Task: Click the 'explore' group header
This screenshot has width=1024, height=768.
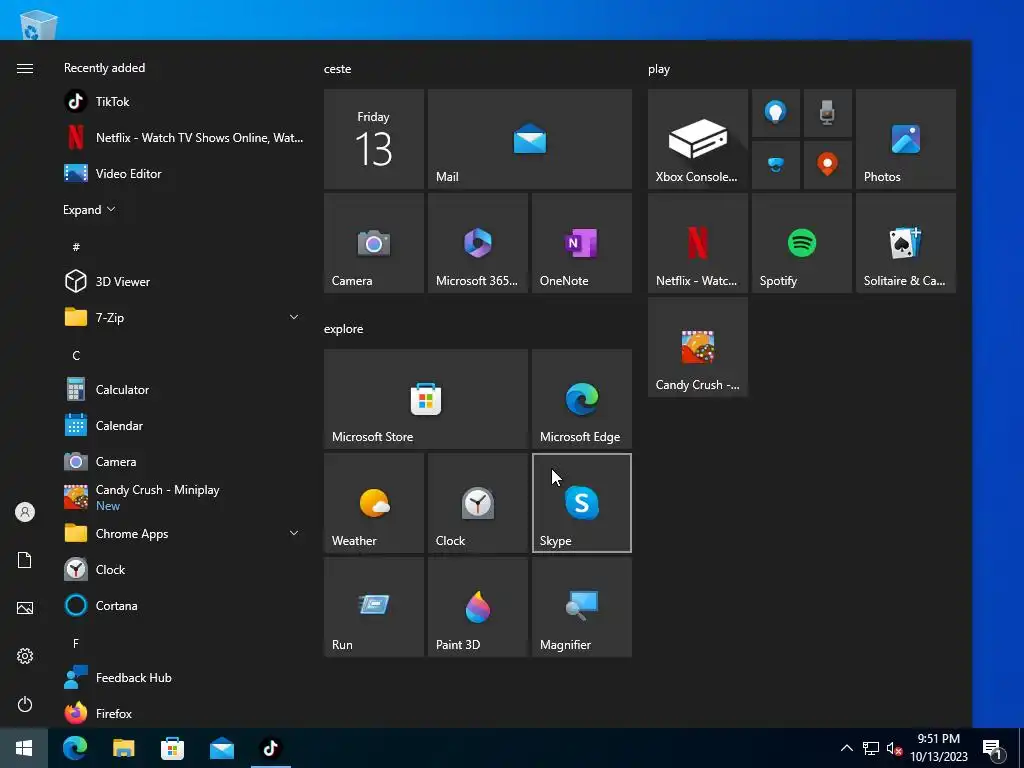Action: click(x=344, y=329)
